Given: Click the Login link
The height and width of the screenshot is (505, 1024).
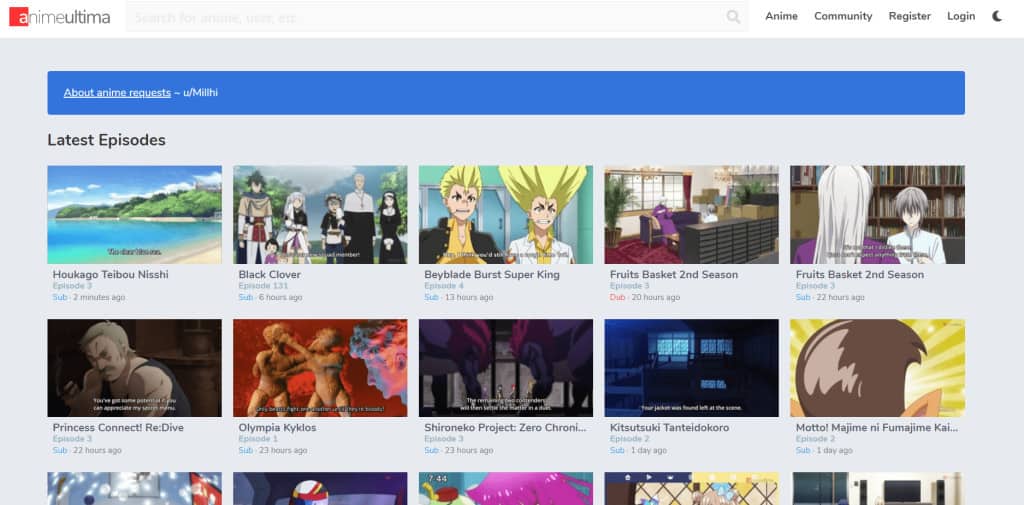Looking at the screenshot, I should pyautogui.click(x=960, y=16).
